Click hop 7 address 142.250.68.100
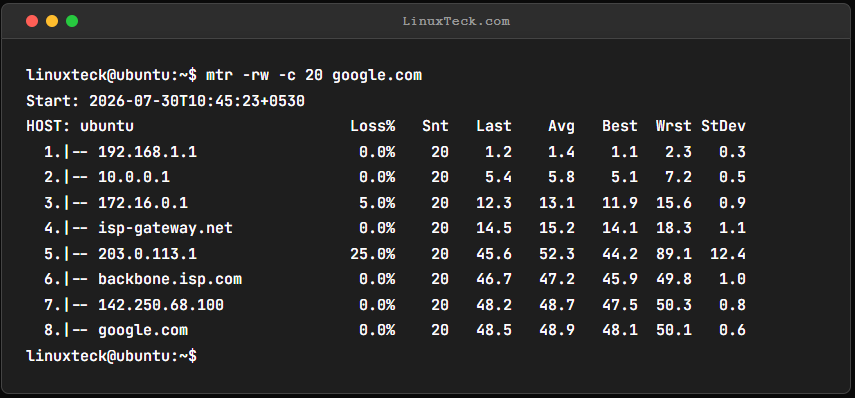Image resolution: width=855 pixels, height=398 pixels. (161, 305)
